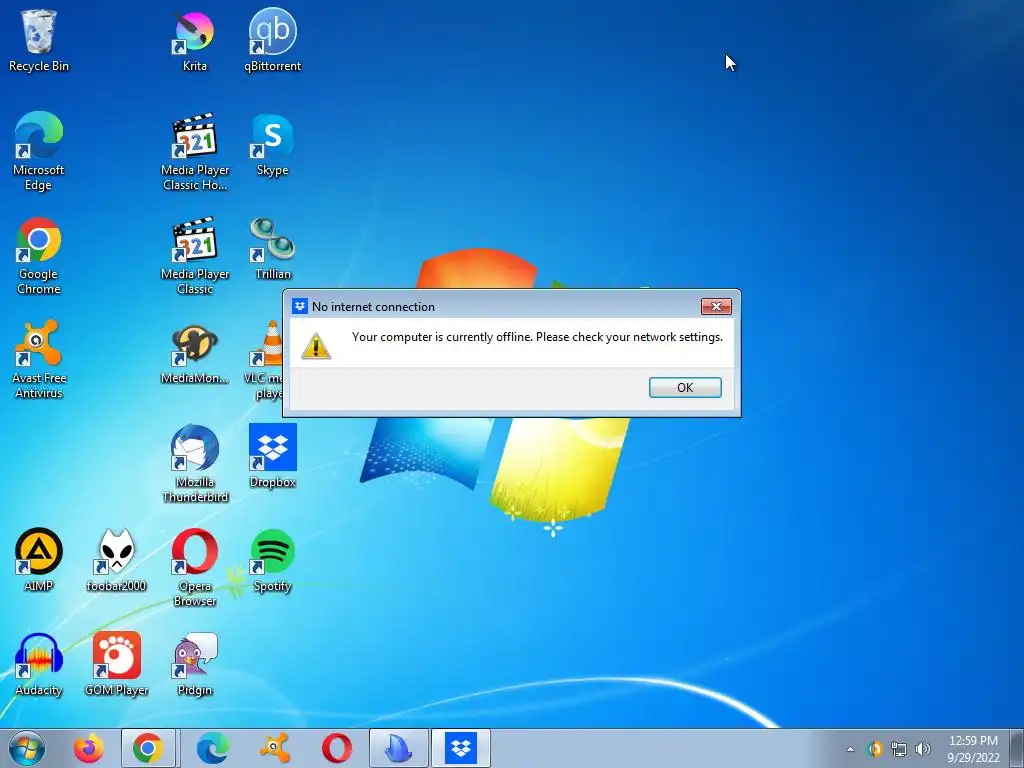Open the clock showing 12:59 PM

pyautogui.click(x=973, y=749)
